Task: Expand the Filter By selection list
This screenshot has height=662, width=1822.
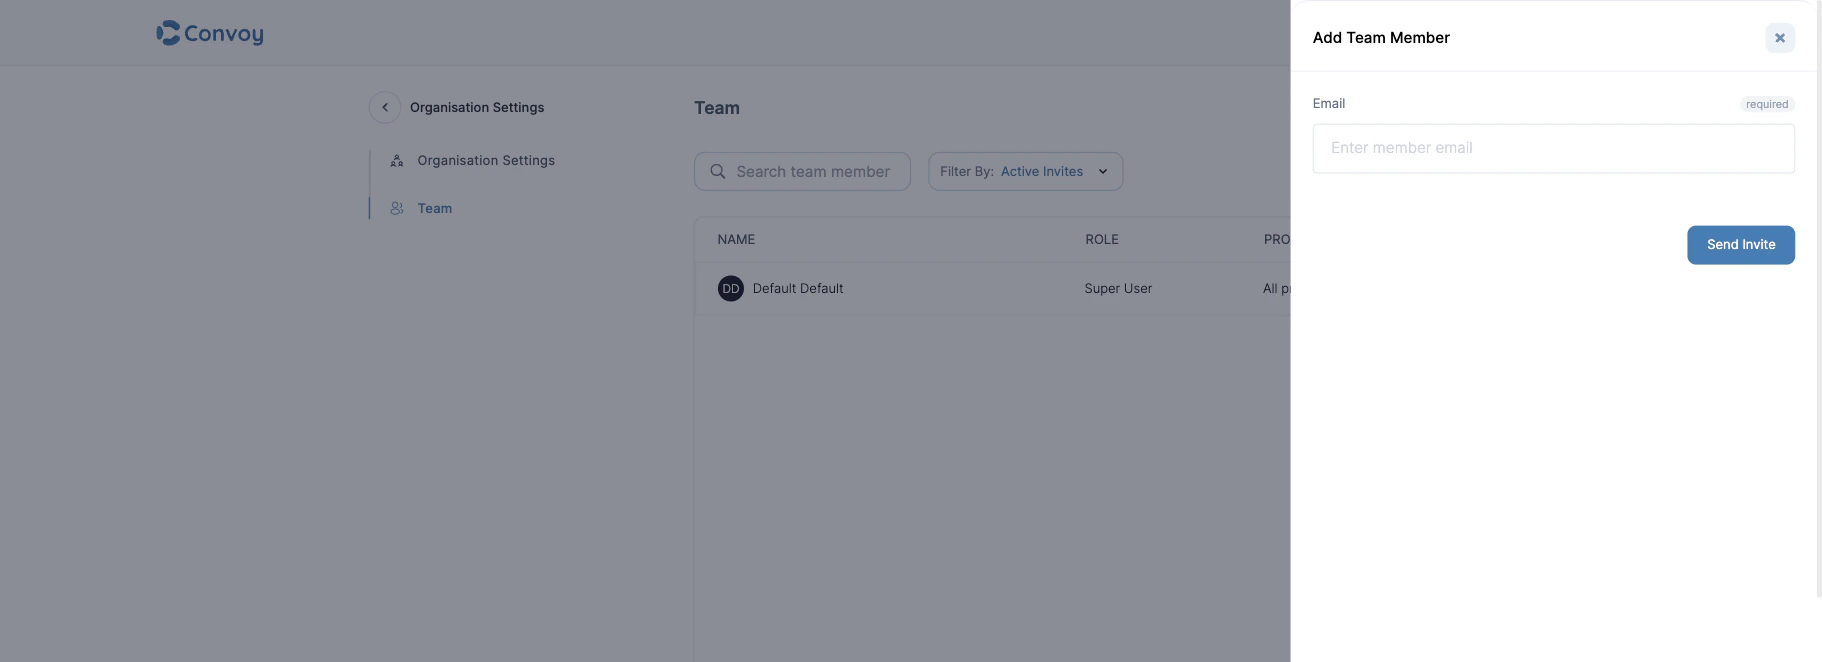Action: click(1025, 171)
